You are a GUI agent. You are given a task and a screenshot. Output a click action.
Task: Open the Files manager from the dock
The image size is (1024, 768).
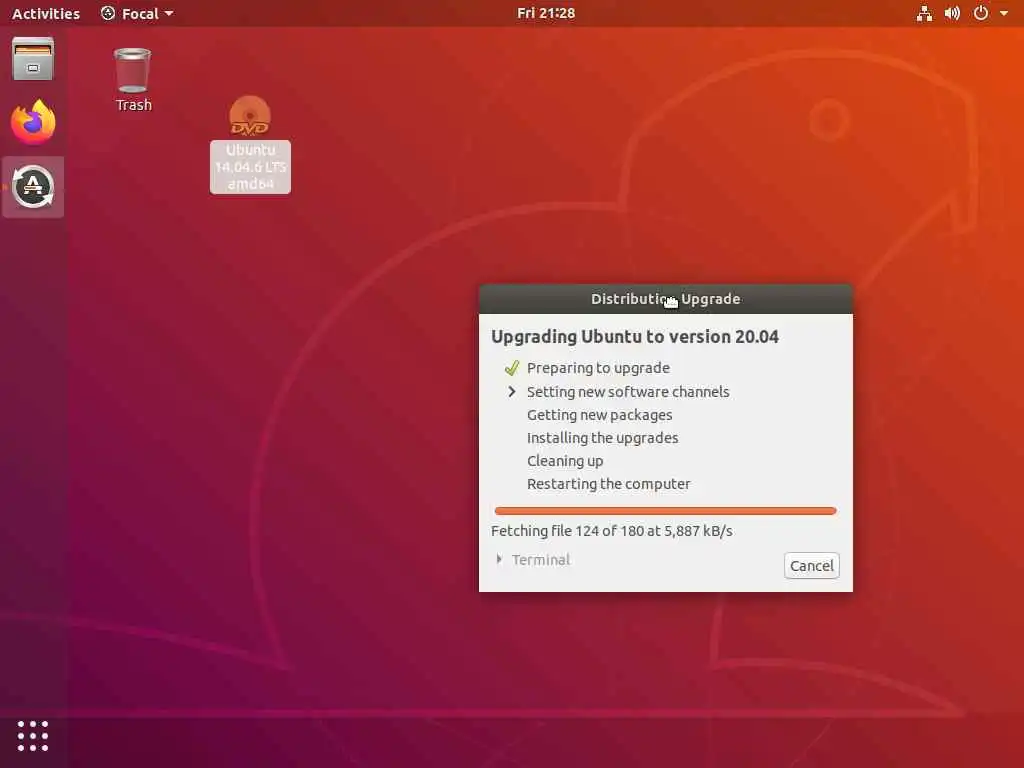click(x=33, y=59)
